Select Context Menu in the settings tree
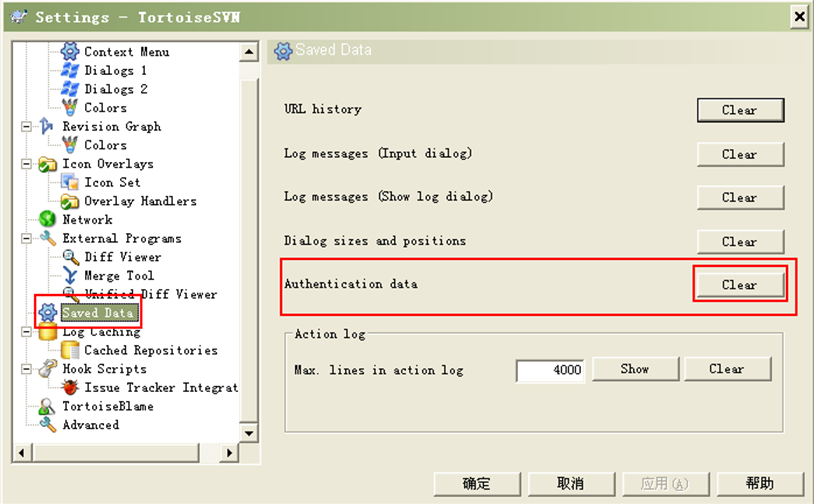Screen dimensions: 814x504 (127, 51)
